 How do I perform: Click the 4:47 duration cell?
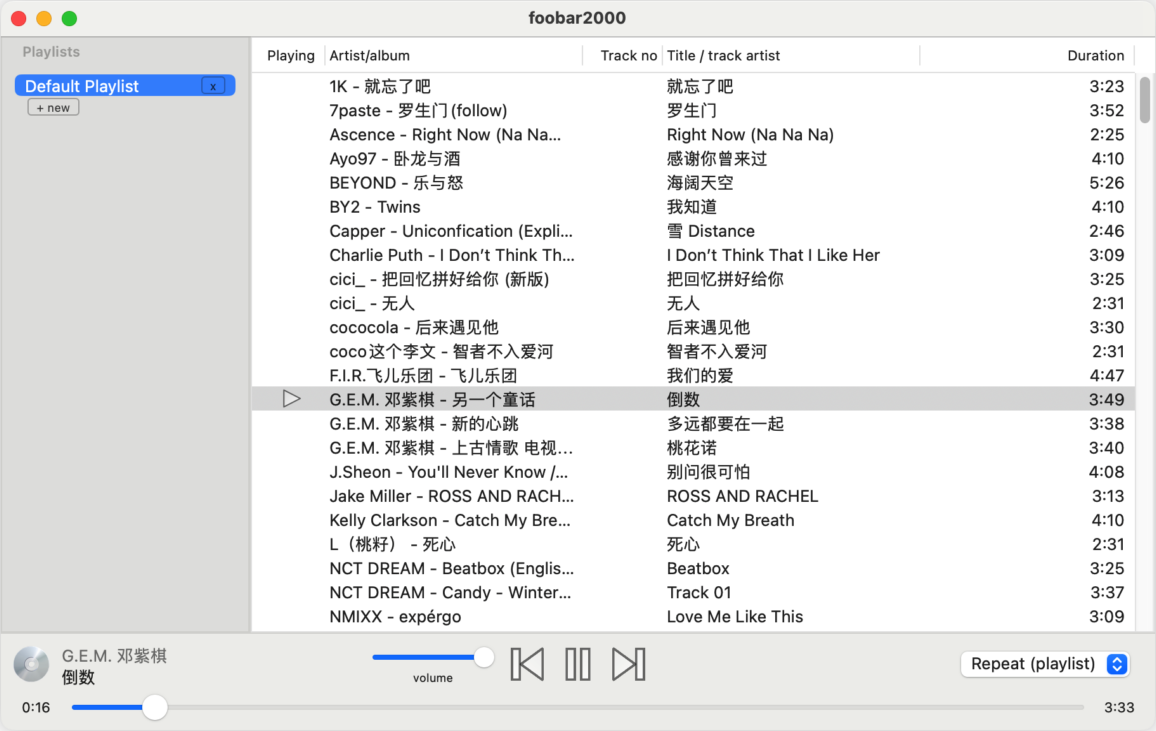pos(1107,376)
